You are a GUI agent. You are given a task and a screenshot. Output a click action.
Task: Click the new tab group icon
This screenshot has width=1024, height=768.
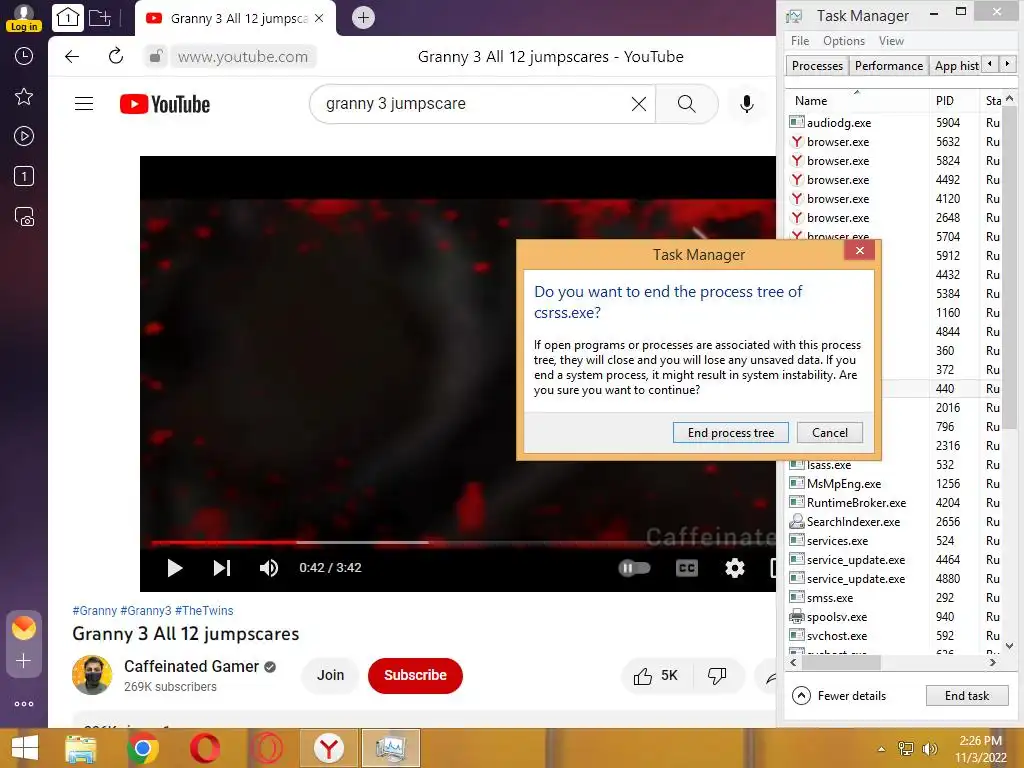pos(100,18)
